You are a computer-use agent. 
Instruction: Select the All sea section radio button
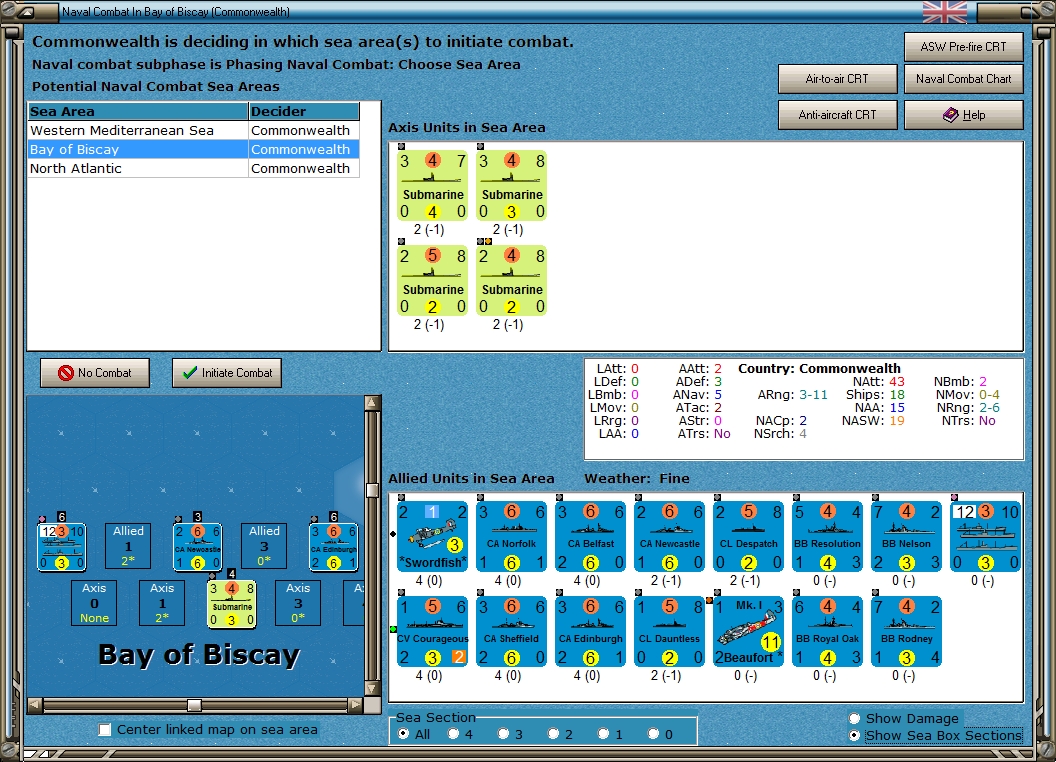point(403,734)
